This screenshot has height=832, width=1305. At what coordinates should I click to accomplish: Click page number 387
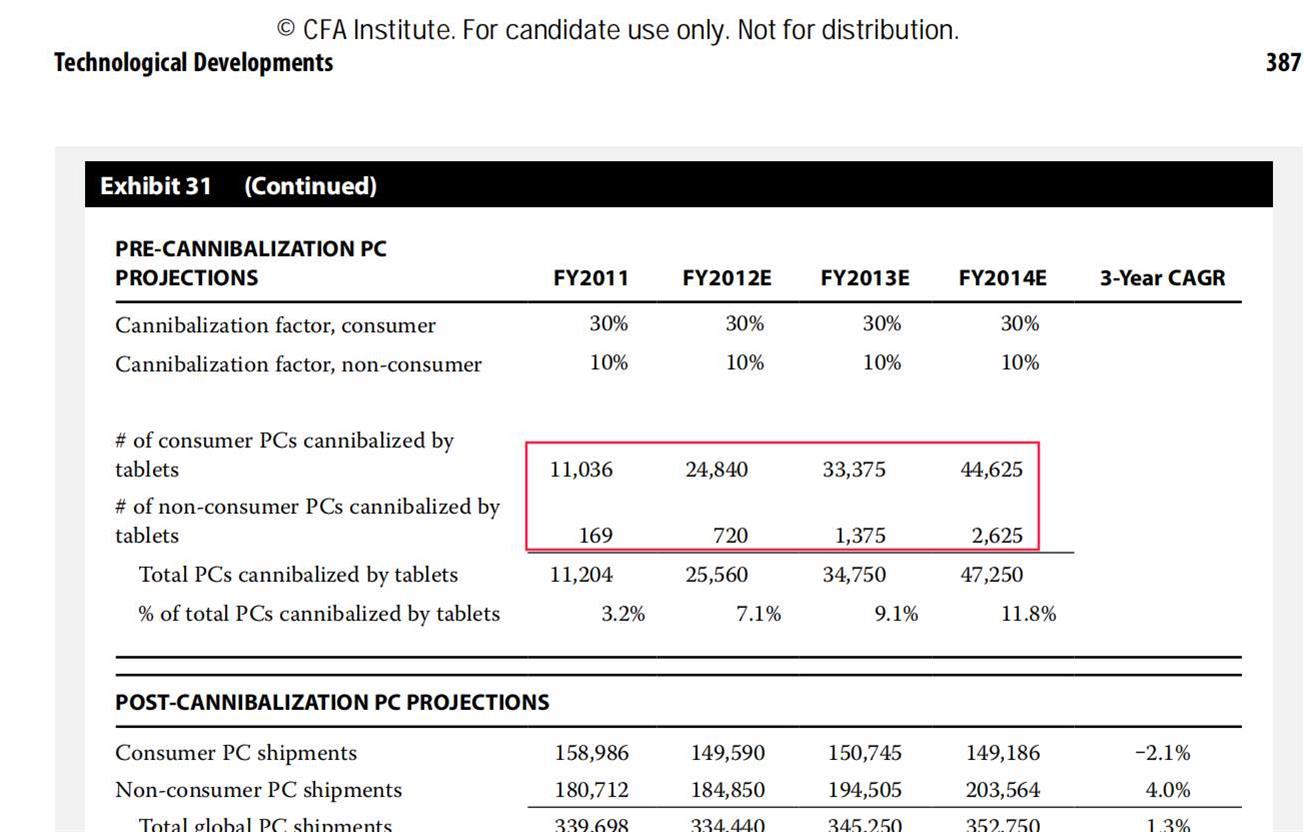point(1282,63)
